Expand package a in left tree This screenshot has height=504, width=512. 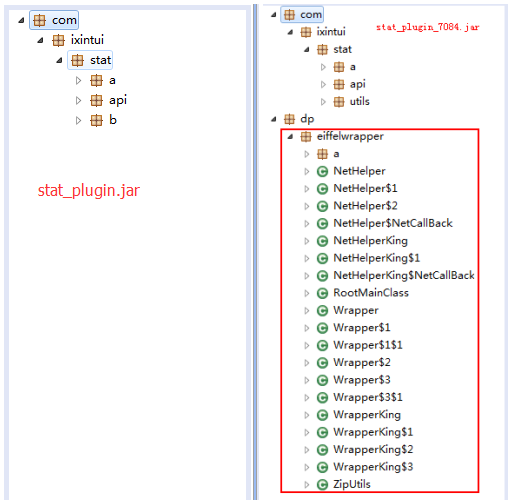tap(78, 80)
